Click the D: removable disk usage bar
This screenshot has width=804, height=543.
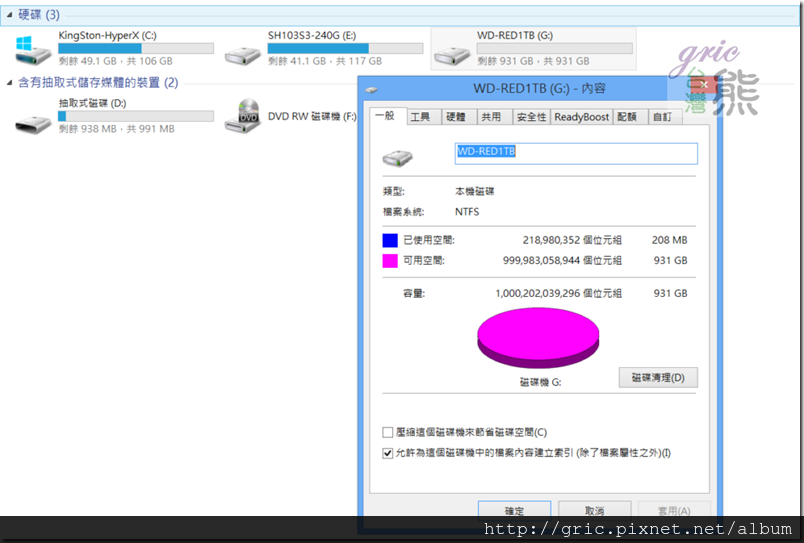(x=136, y=116)
